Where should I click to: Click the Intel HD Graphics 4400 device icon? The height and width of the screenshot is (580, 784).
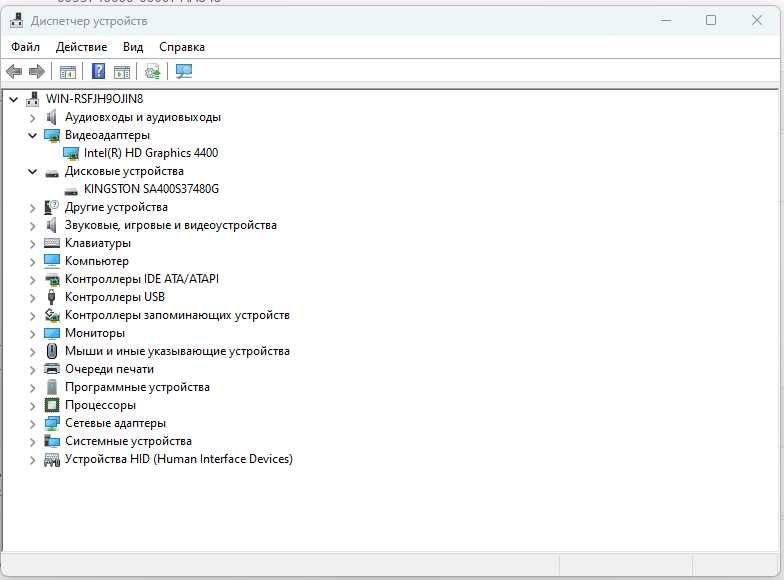71,154
